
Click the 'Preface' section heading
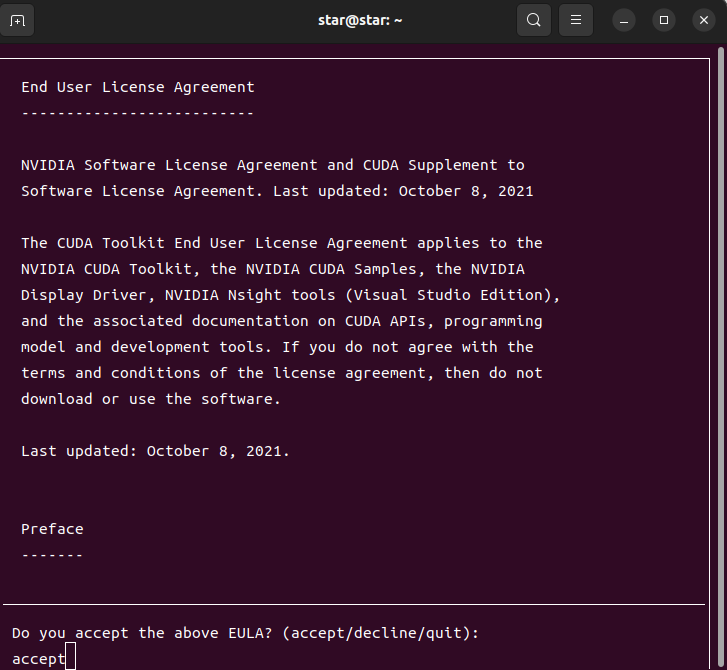point(52,529)
